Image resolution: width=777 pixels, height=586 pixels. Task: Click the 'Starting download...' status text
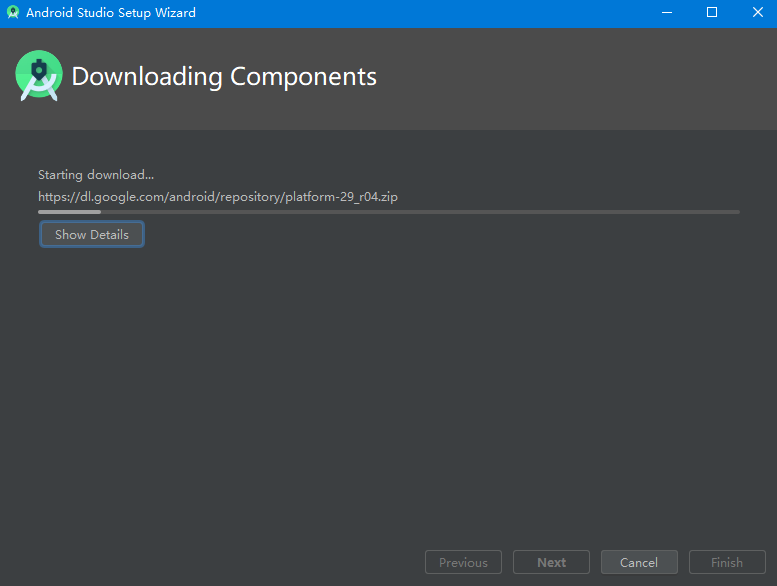click(x=96, y=175)
